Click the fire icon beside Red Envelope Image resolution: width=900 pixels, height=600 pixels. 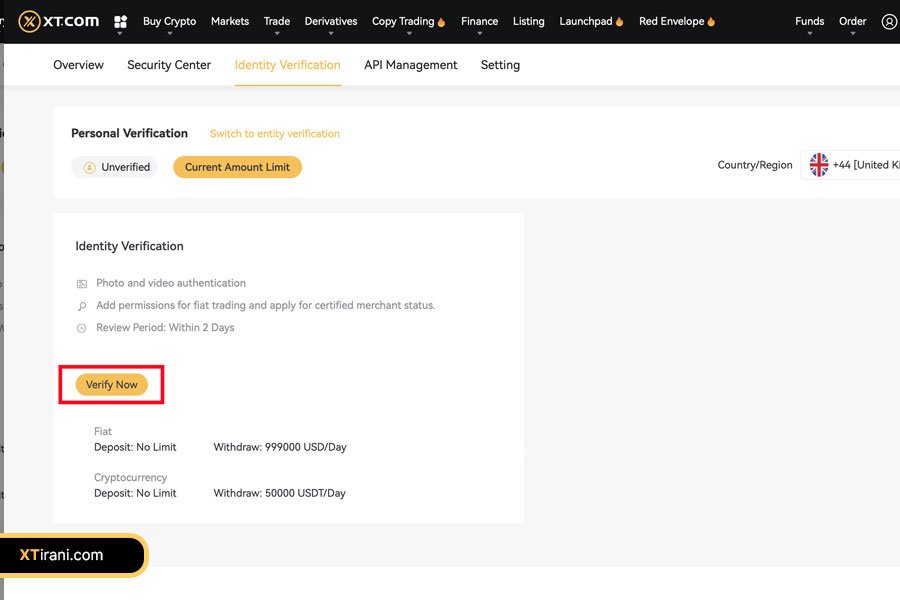click(711, 22)
